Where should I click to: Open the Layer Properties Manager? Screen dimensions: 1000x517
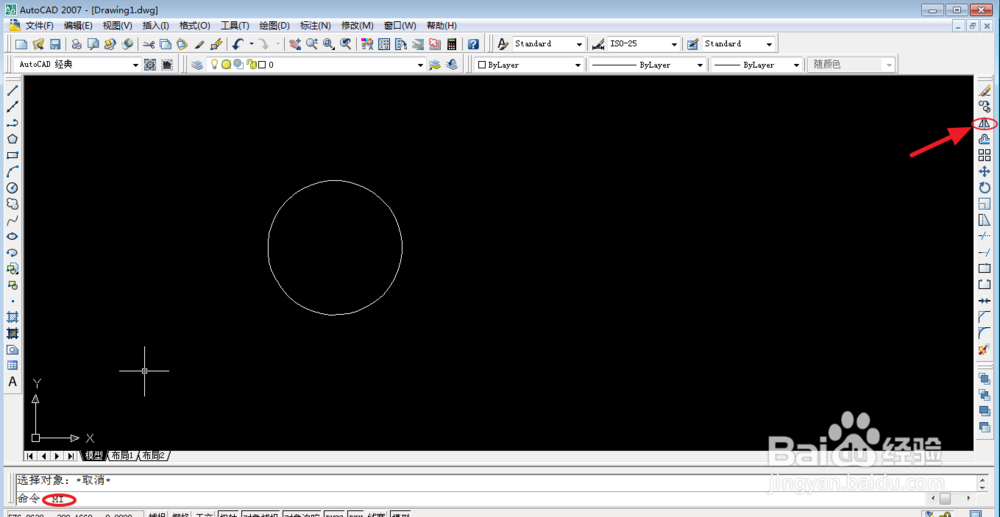[x=197, y=64]
